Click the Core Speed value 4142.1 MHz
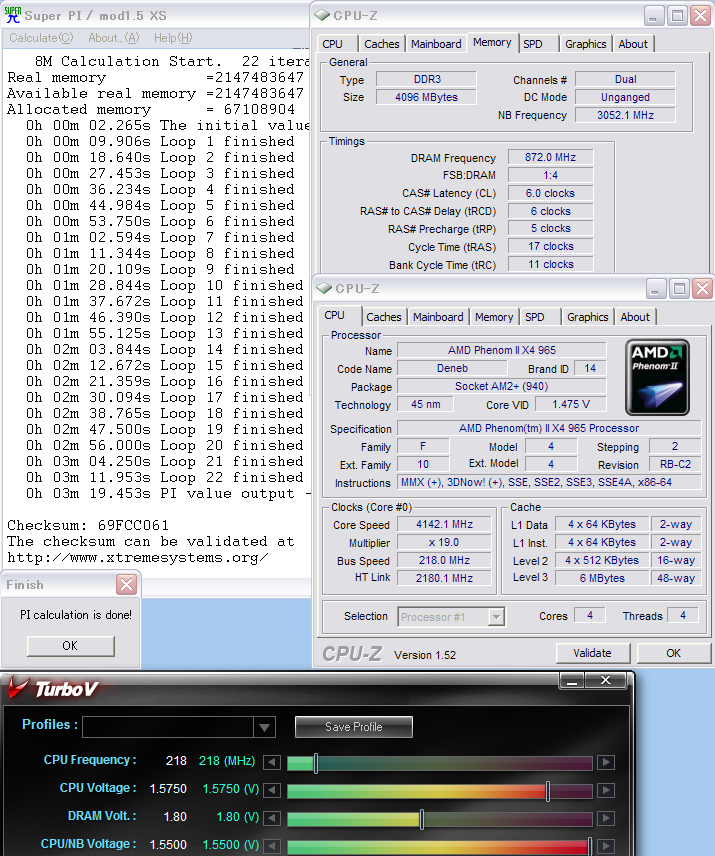 [444, 524]
